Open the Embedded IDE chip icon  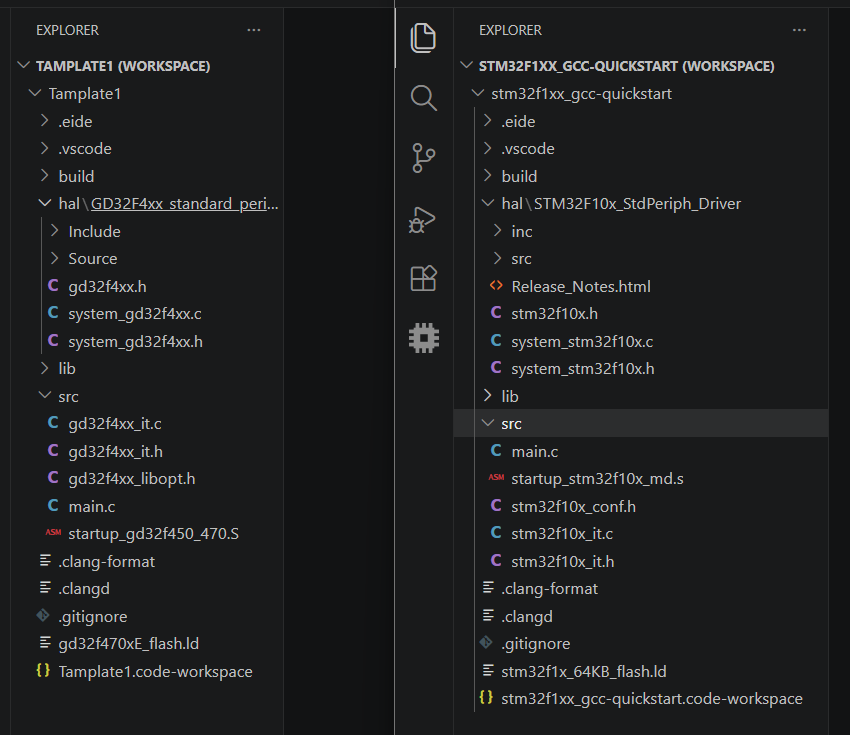click(x=424, y=338)
